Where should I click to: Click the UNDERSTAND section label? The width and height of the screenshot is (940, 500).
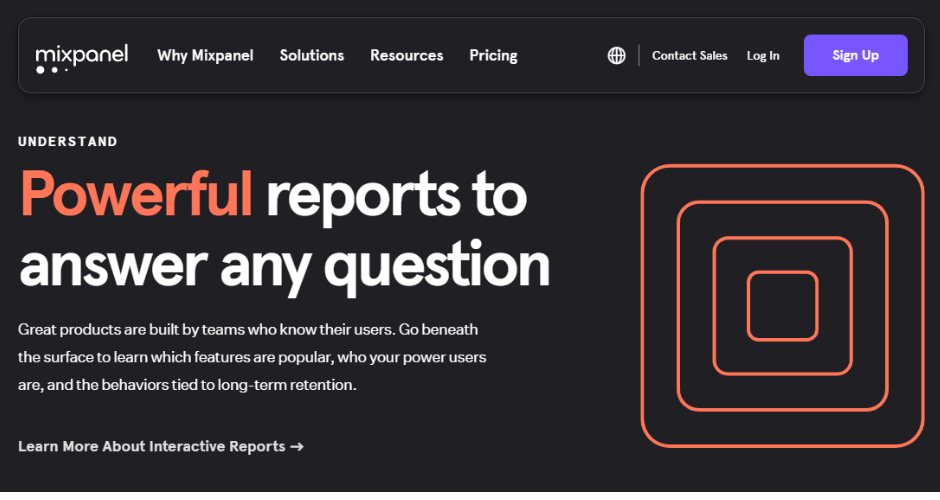[68, 142]
